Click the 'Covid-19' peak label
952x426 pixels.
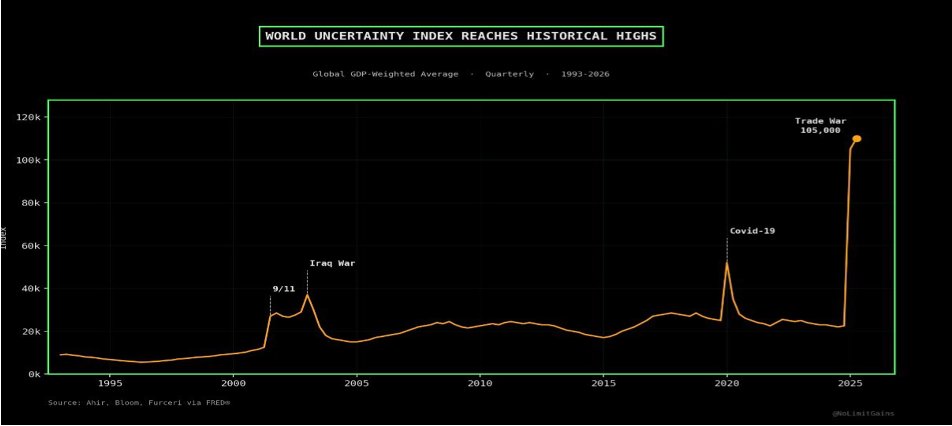pos(752,231)
